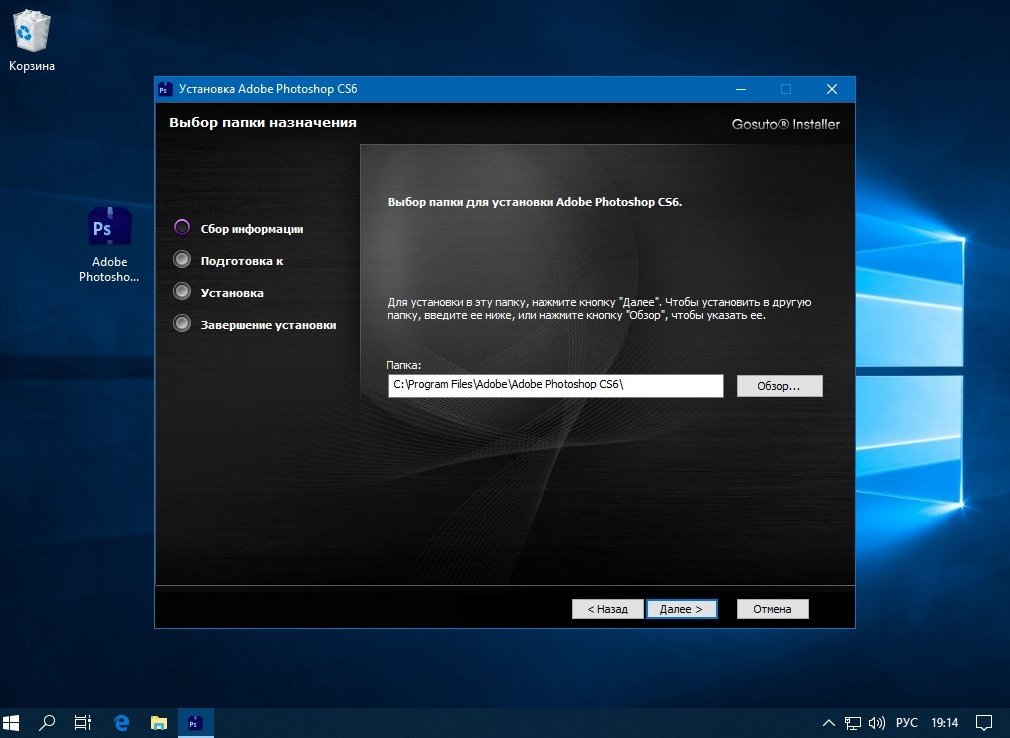Click the Photoshop icon in installer title bar
This screenshot has height=738, width=1010.
coord(165,90)
